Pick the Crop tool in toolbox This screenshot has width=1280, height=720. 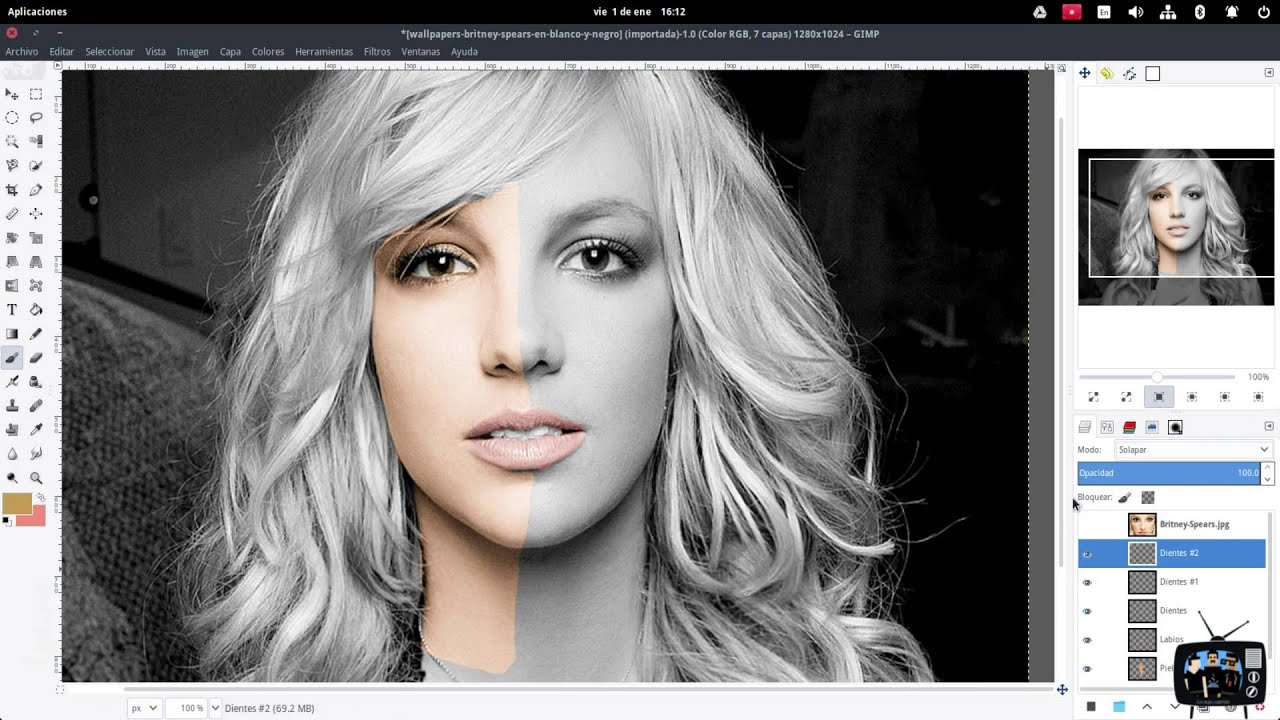12,190
